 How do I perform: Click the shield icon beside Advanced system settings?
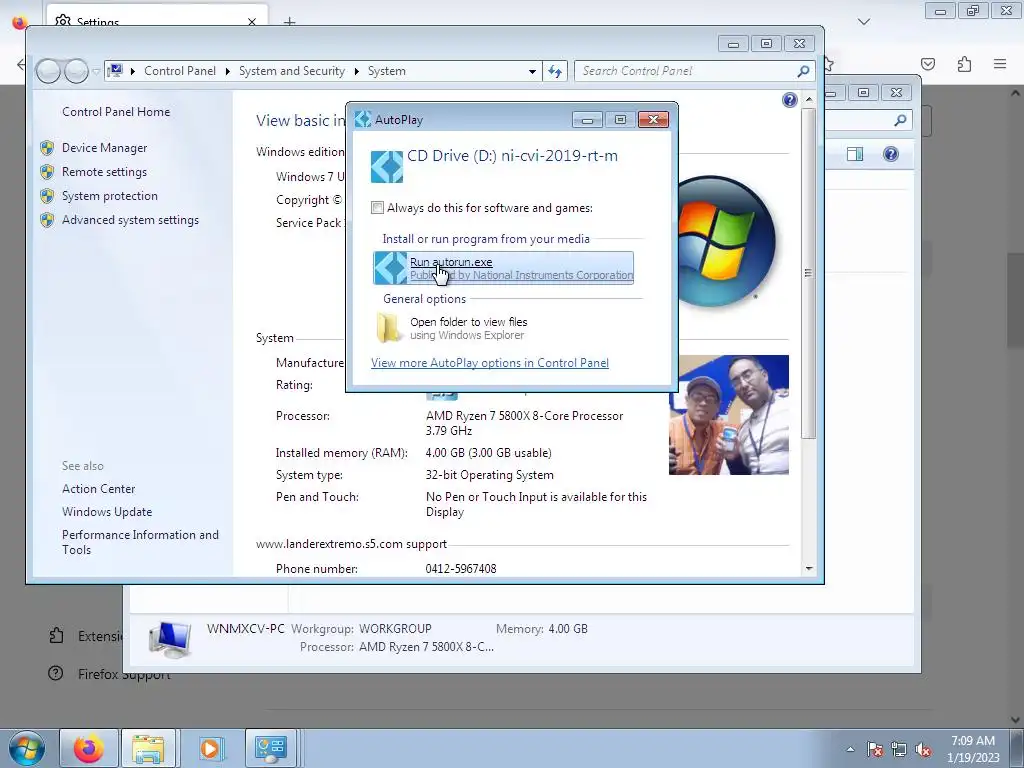pyautogui.click(x=47, y=220)
